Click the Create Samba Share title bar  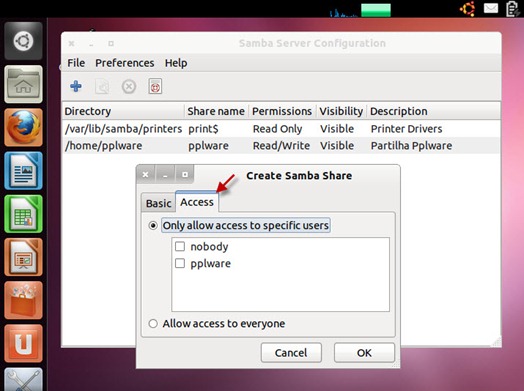[299, 175]
